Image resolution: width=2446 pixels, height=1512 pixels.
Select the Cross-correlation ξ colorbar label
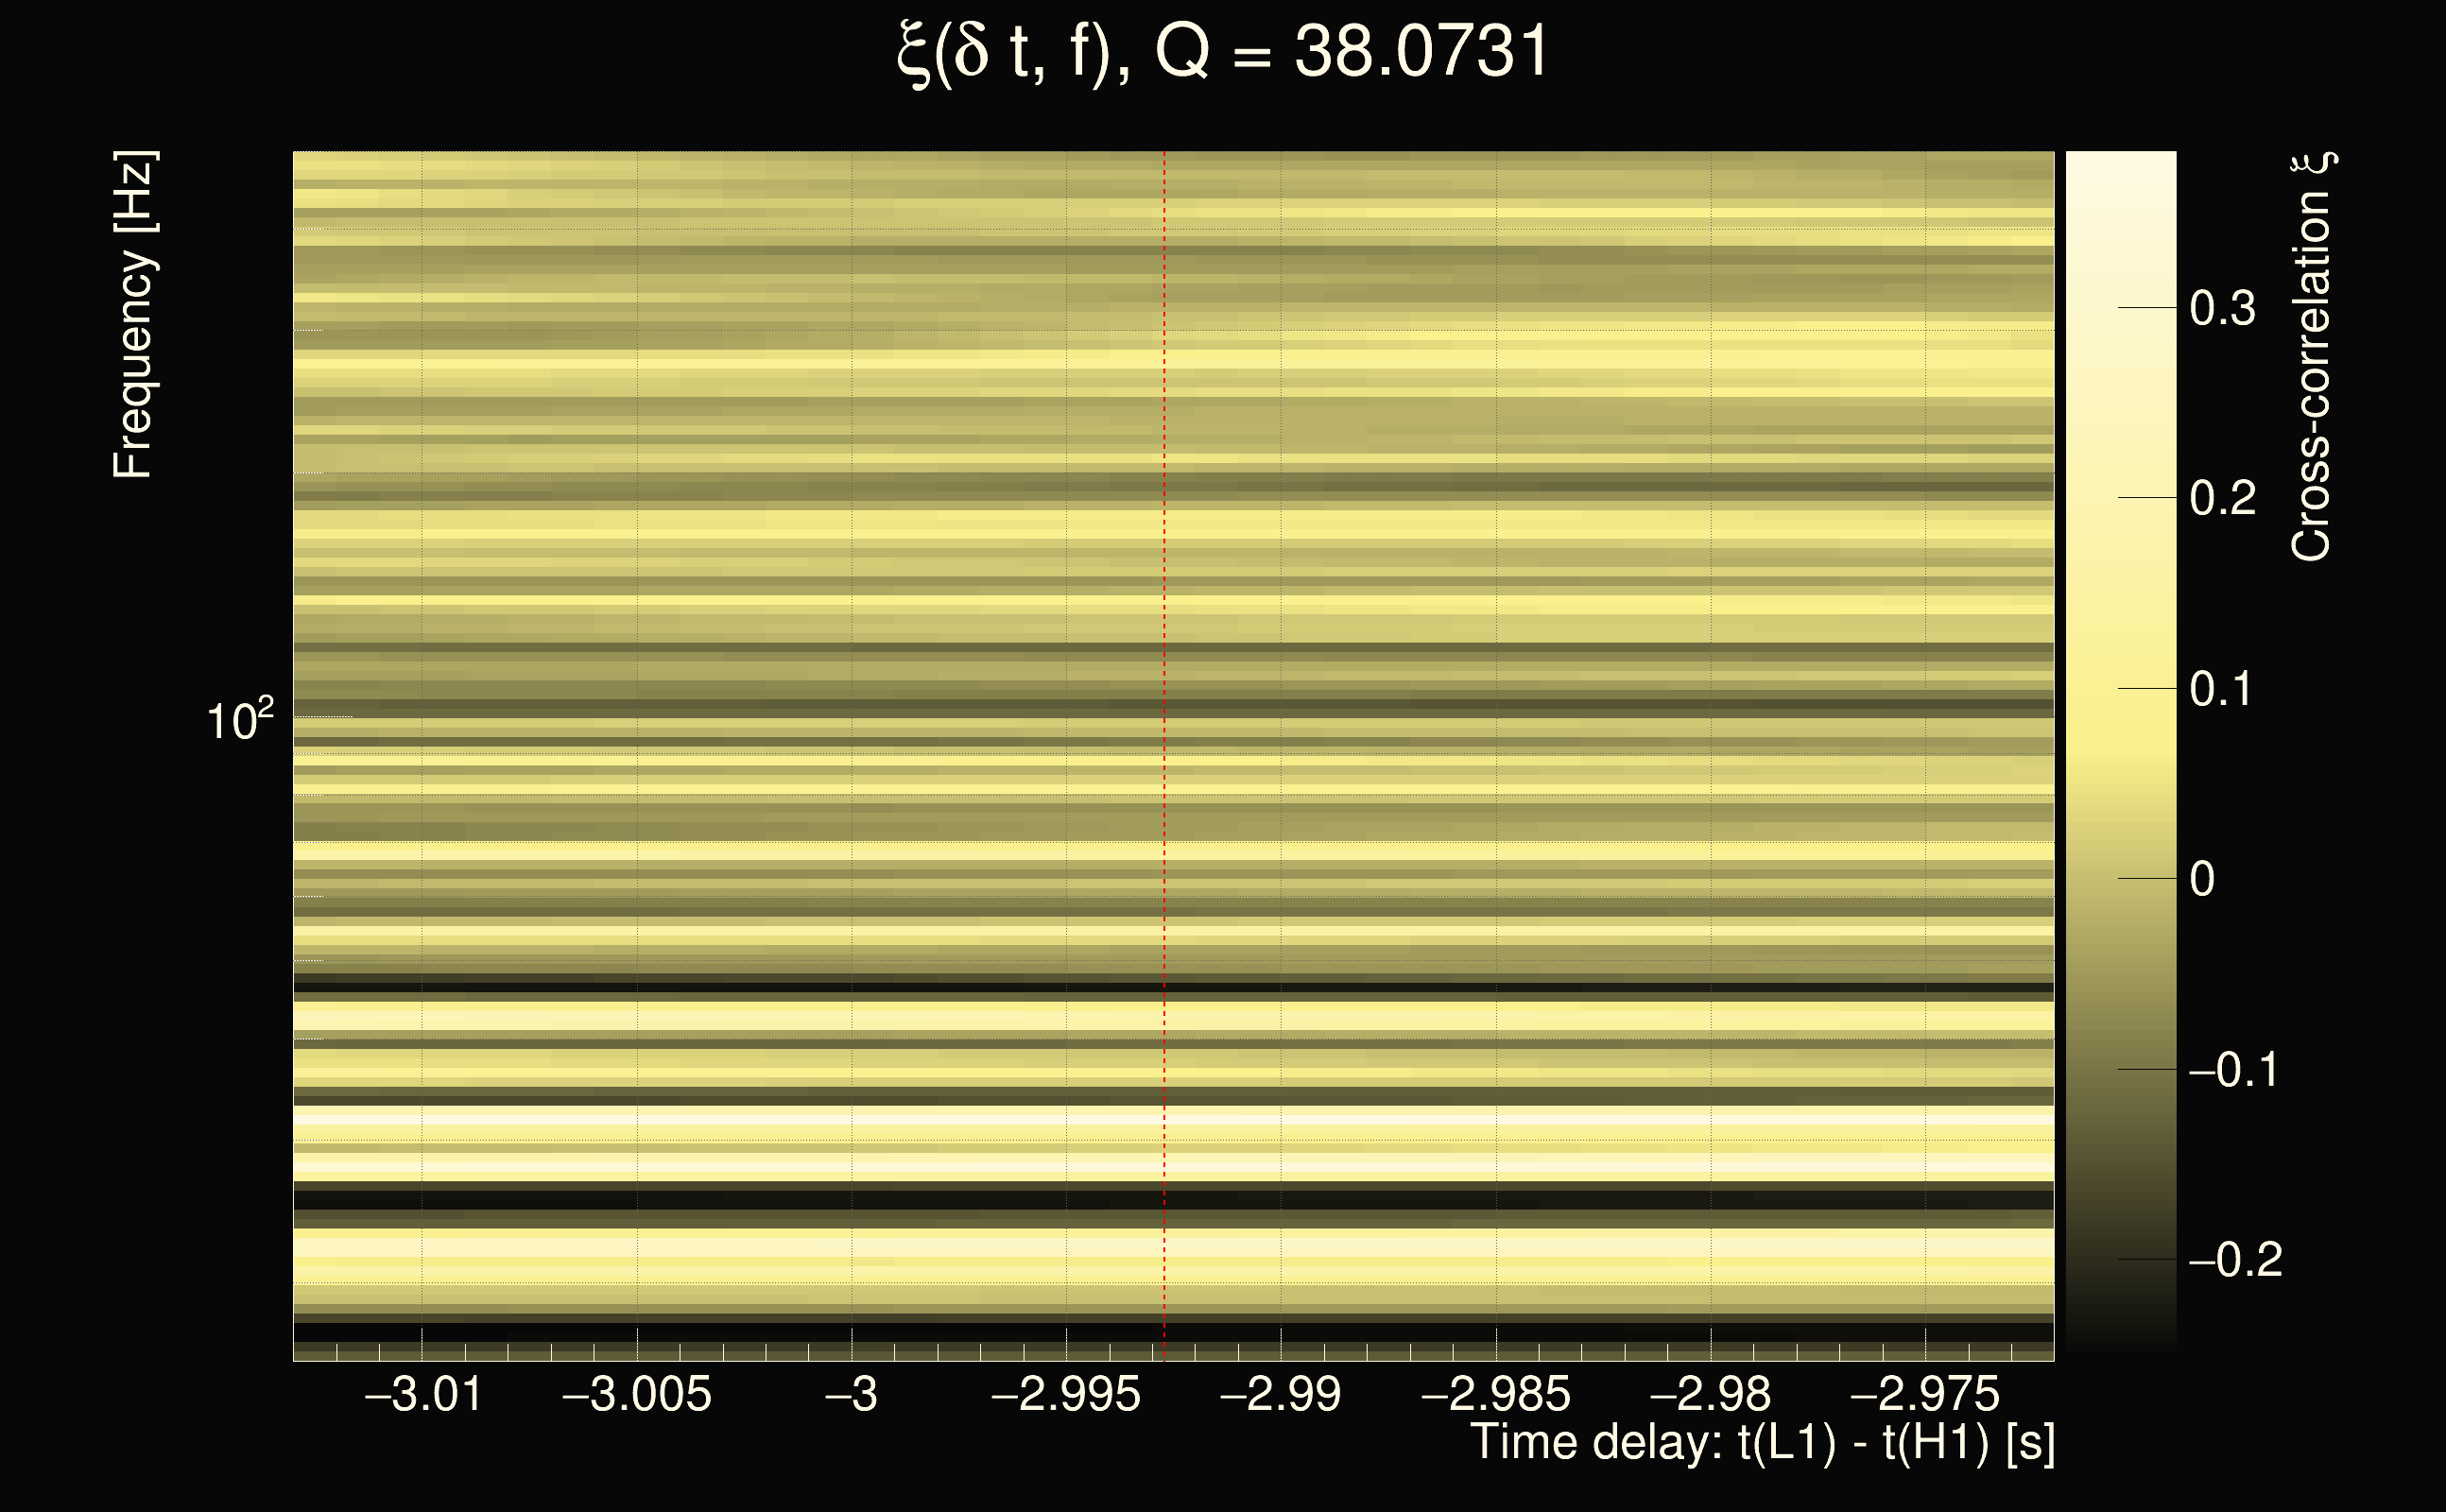coord(2312,357)
